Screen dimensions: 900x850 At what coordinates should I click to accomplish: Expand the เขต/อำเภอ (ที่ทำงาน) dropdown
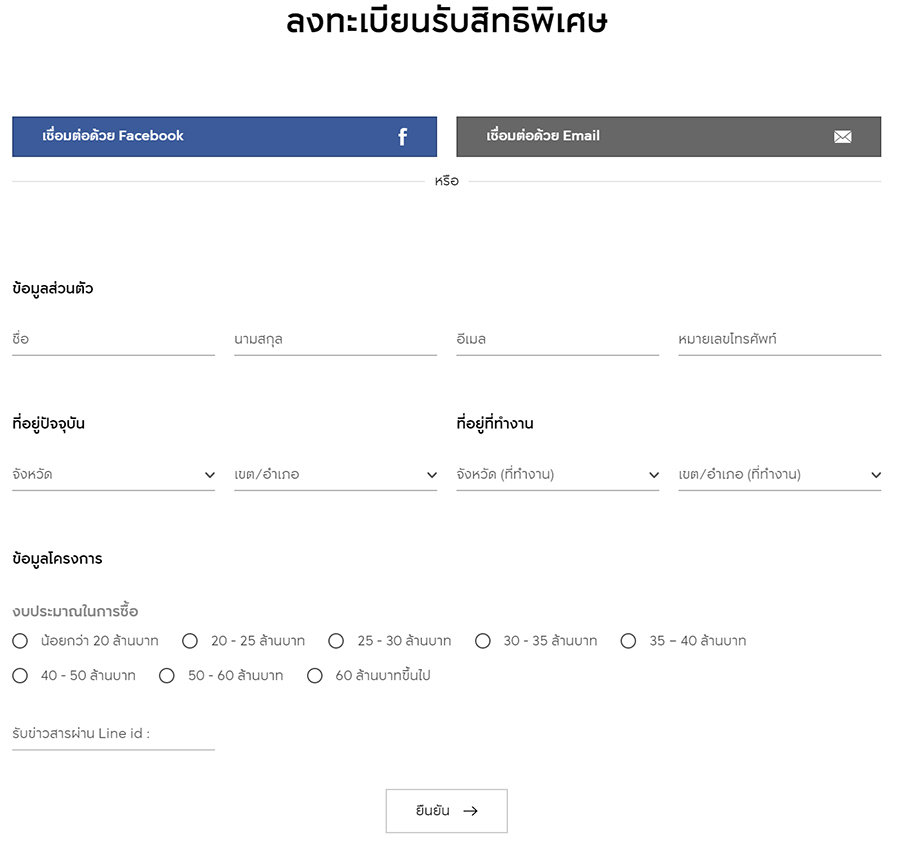coord(779,475)
